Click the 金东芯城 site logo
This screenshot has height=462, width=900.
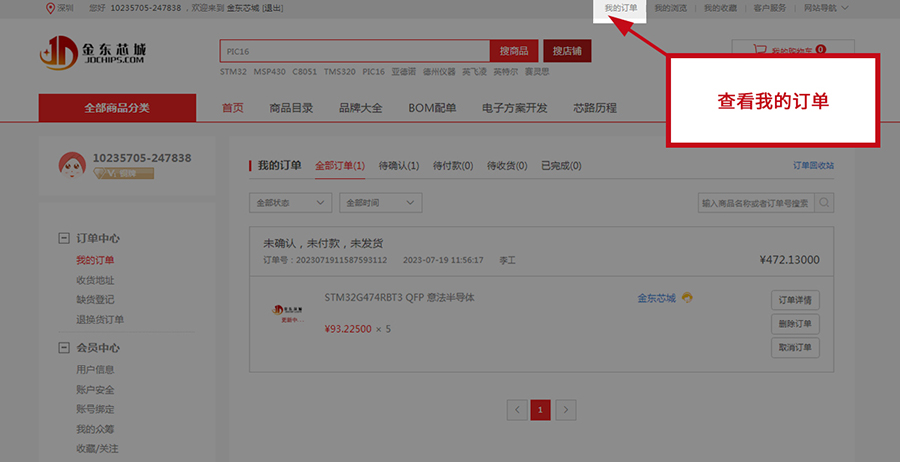[93, 52]
